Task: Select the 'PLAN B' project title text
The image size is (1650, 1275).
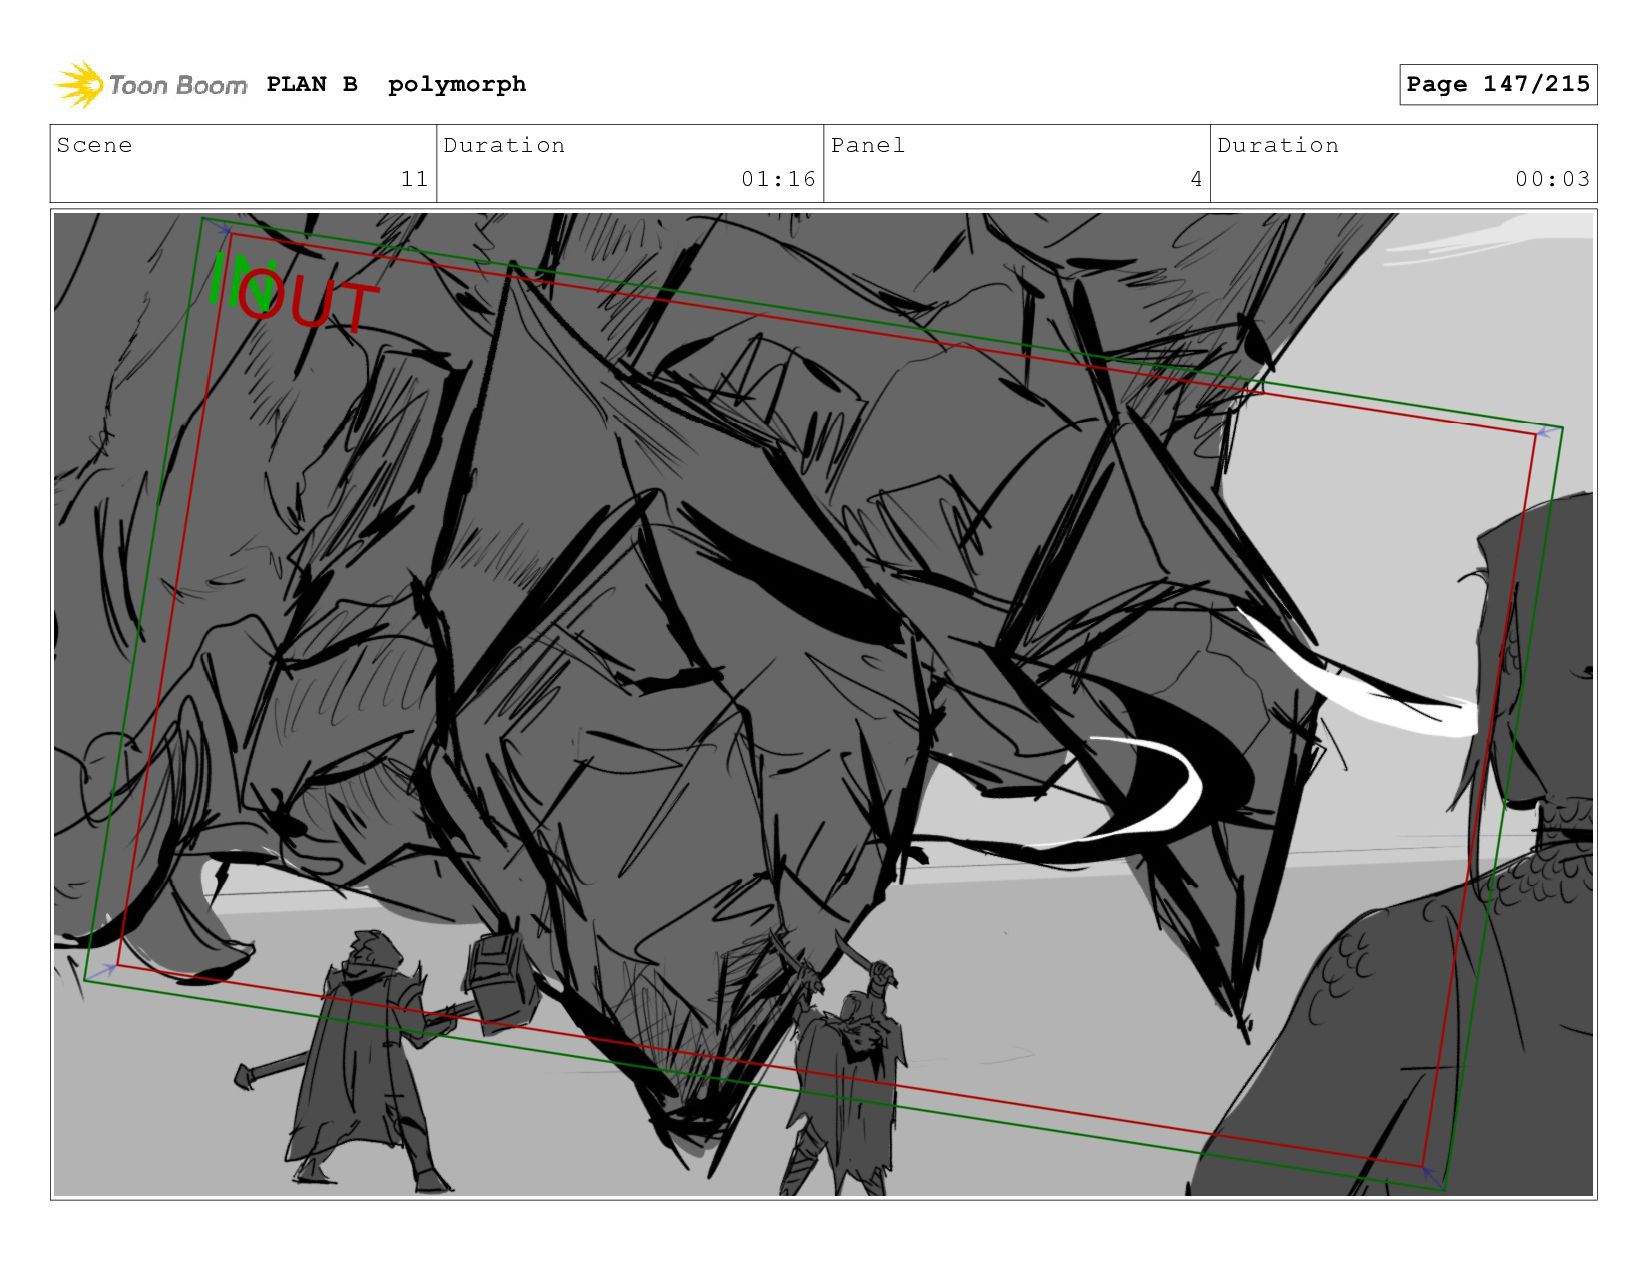Action: (312, 84)
